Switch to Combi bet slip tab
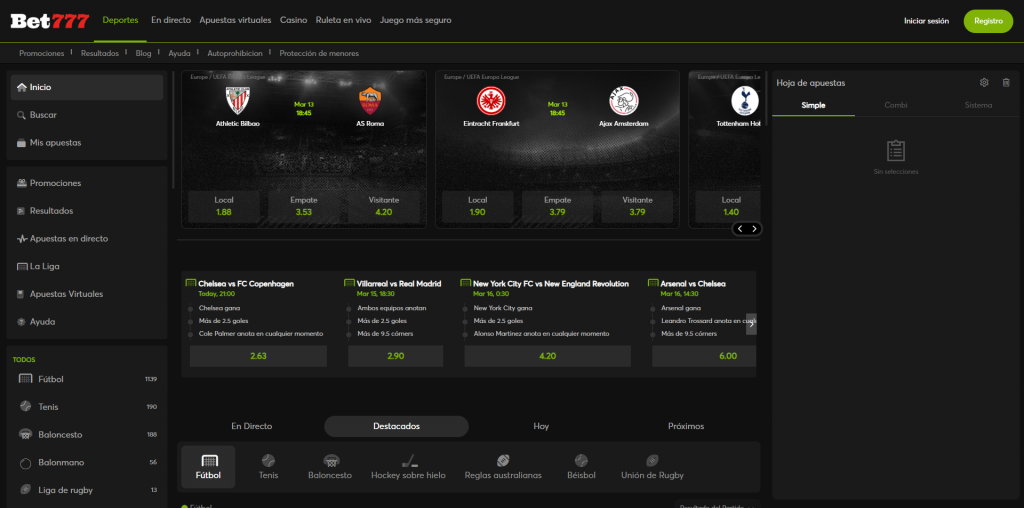Screen dimensions: 1024x508 pos(895,105)
